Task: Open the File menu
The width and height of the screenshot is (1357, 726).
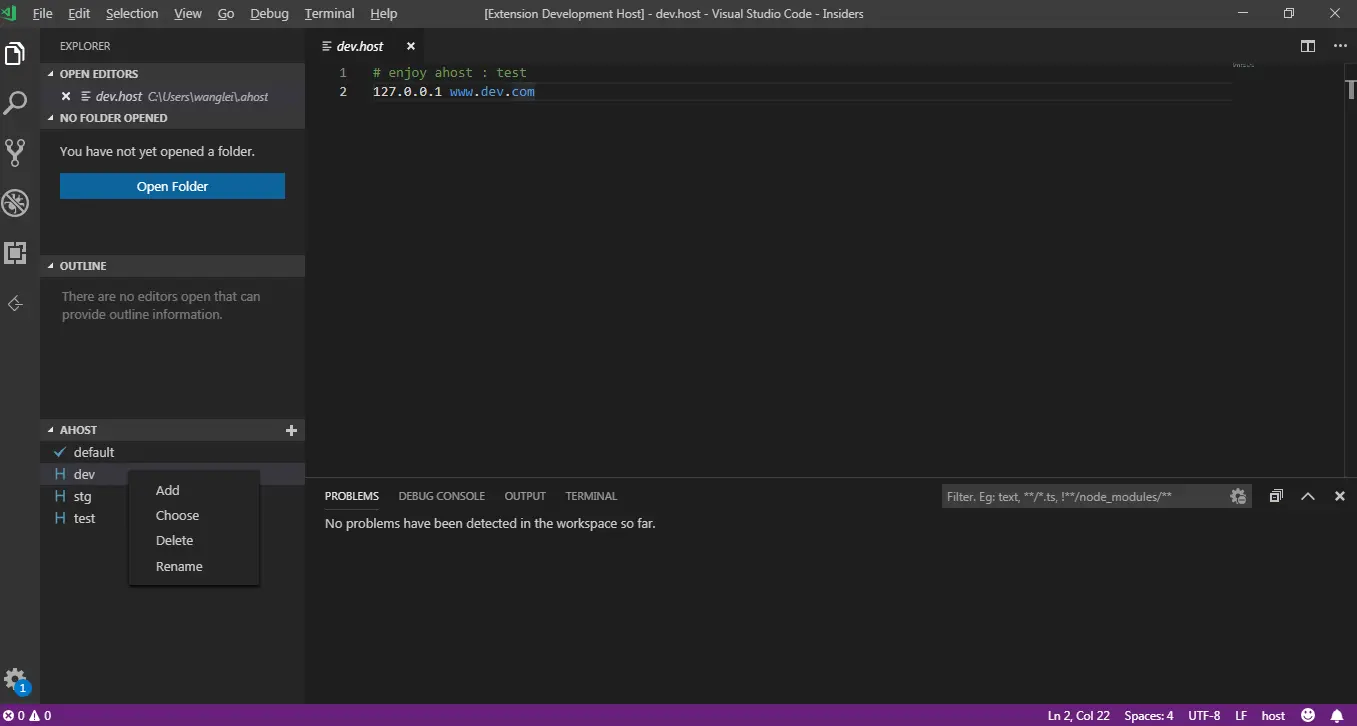Action: pos(43,14)
